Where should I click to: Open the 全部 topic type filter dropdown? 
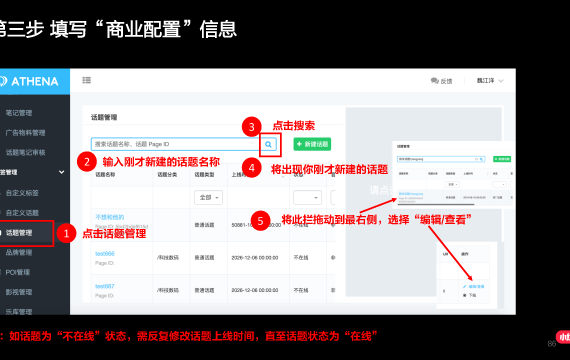[209, 197]
